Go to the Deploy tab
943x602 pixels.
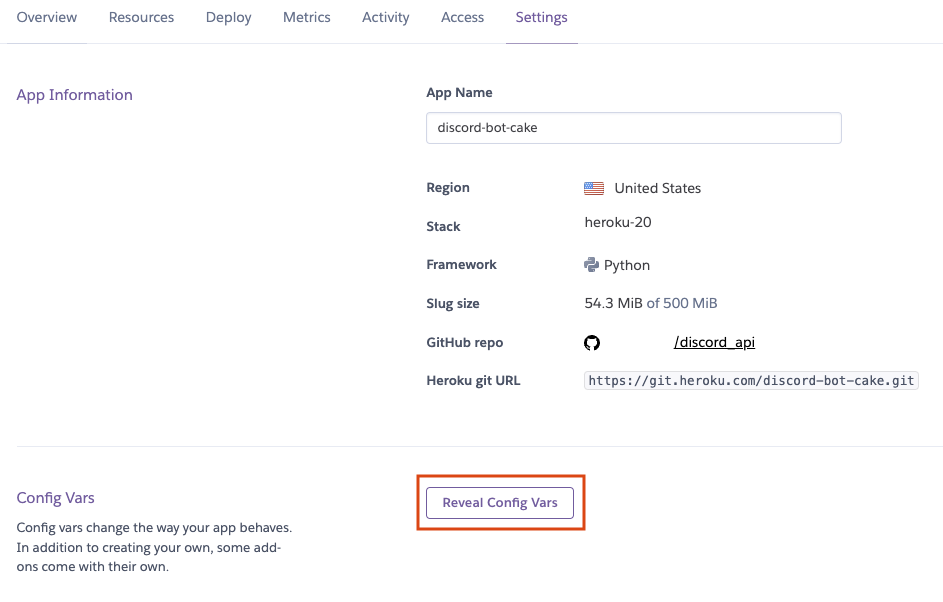coord(229,17)
